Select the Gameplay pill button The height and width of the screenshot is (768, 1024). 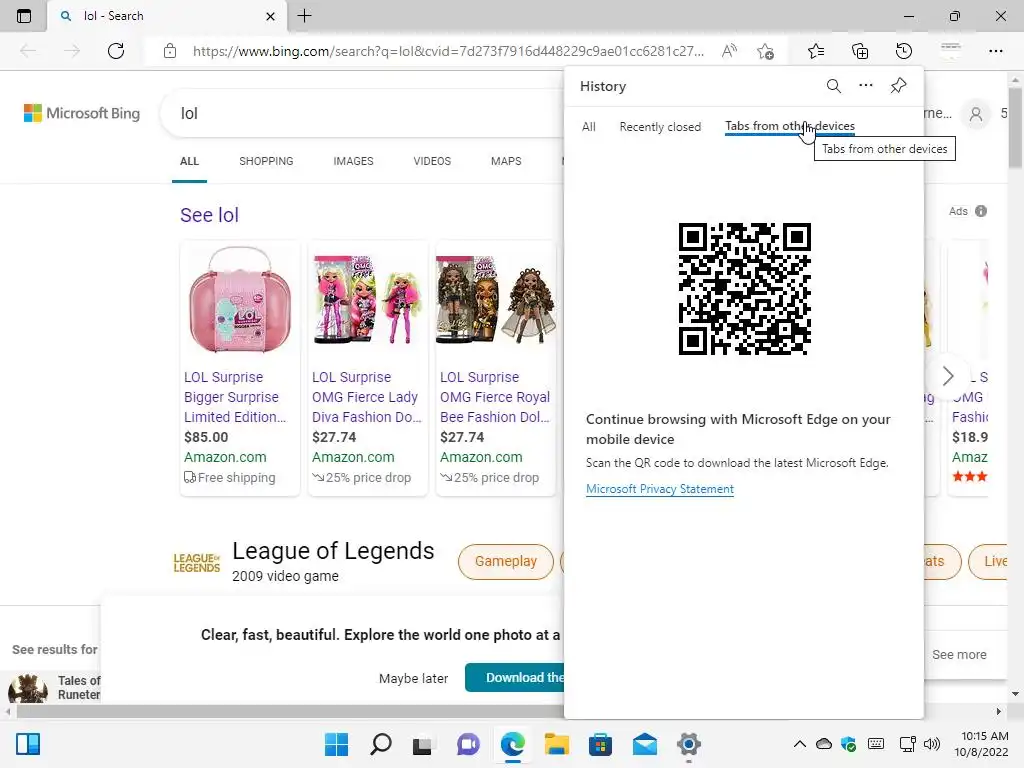pos(505,562)
